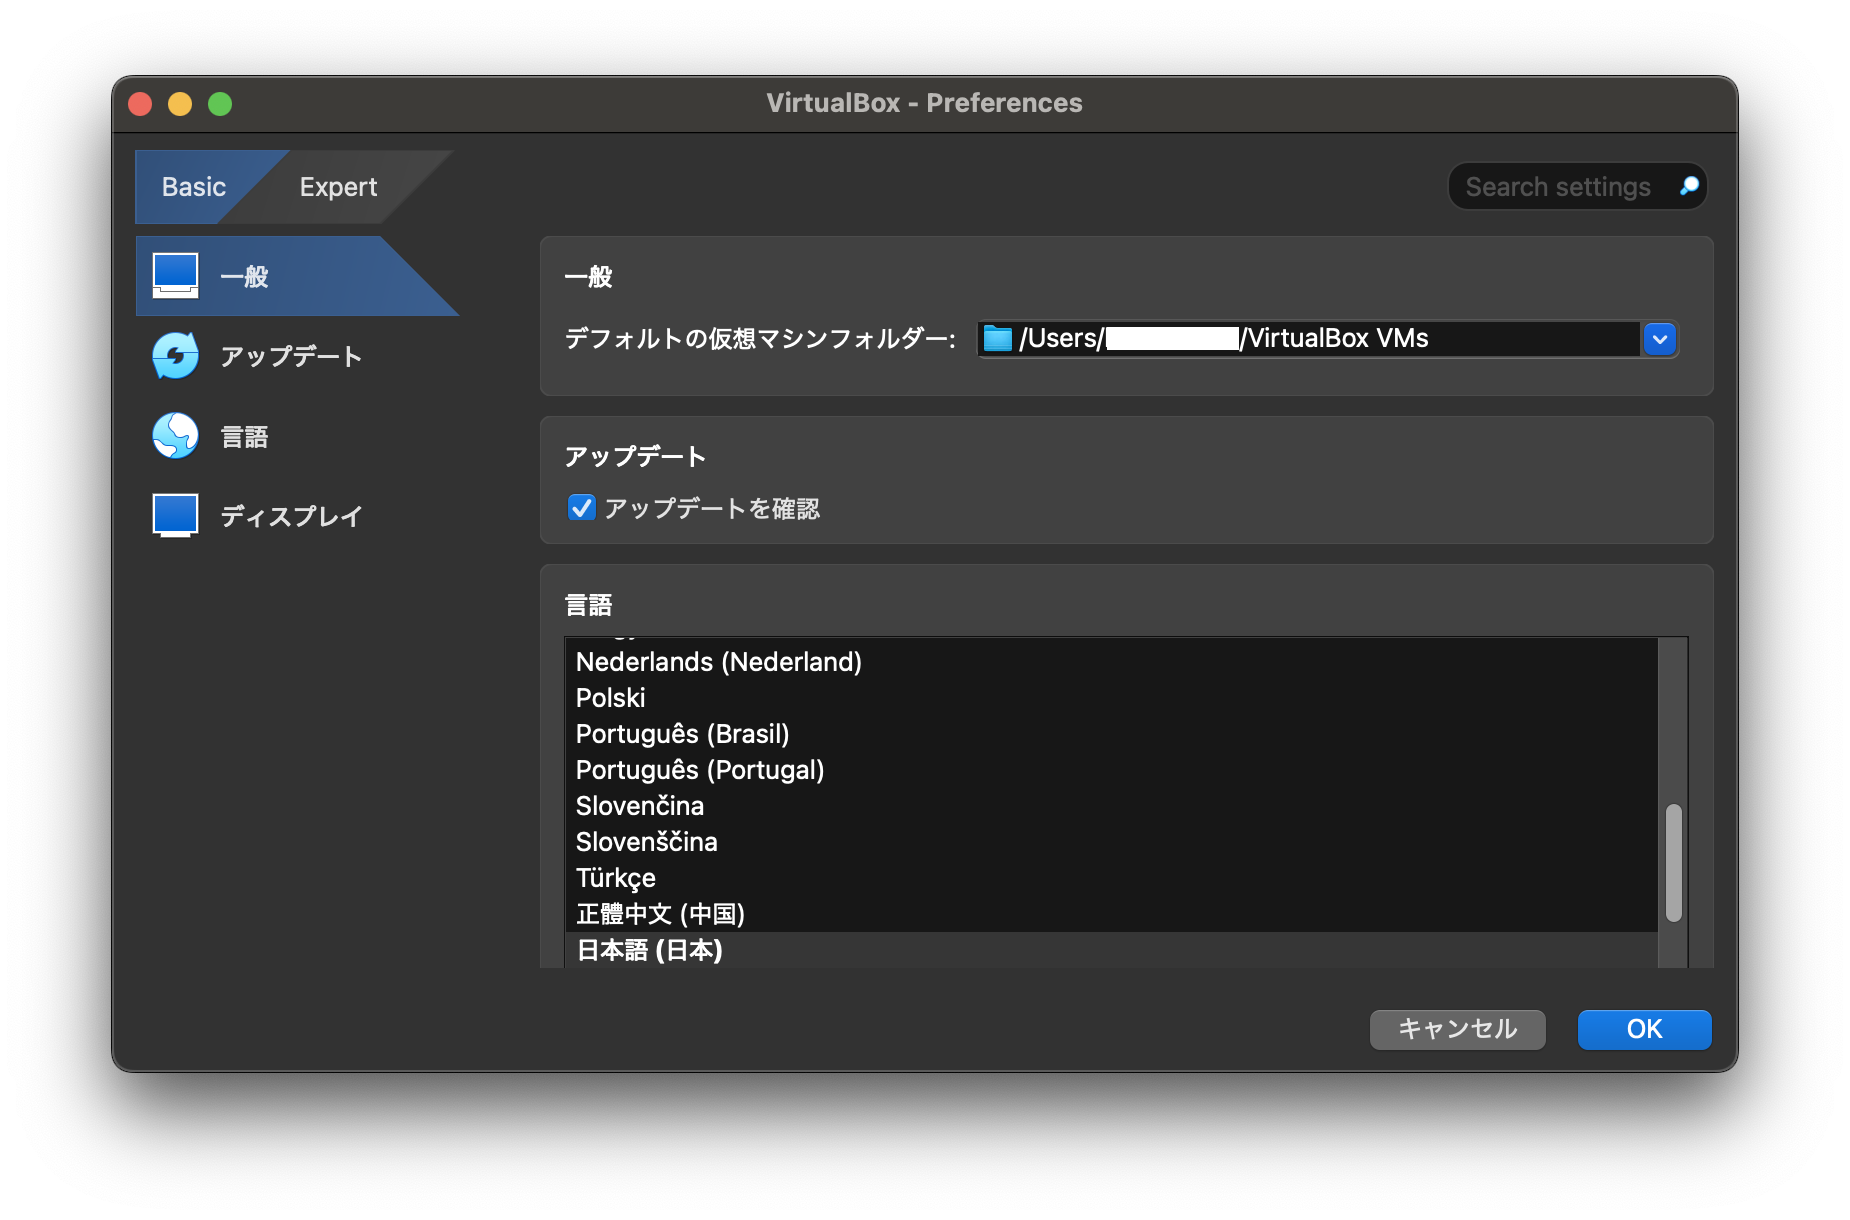
Task: Toggle the update check option off
Action: pyautogui.click(x=581, y=508)
